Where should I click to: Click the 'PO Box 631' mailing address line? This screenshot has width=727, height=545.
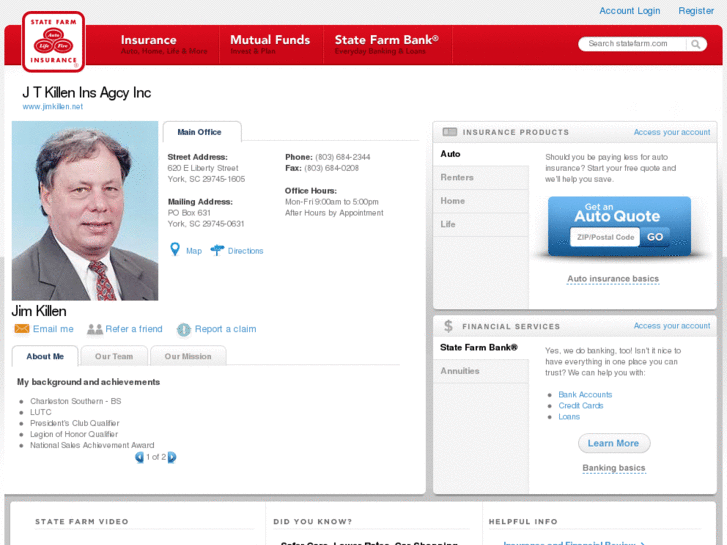click(189, 213)
